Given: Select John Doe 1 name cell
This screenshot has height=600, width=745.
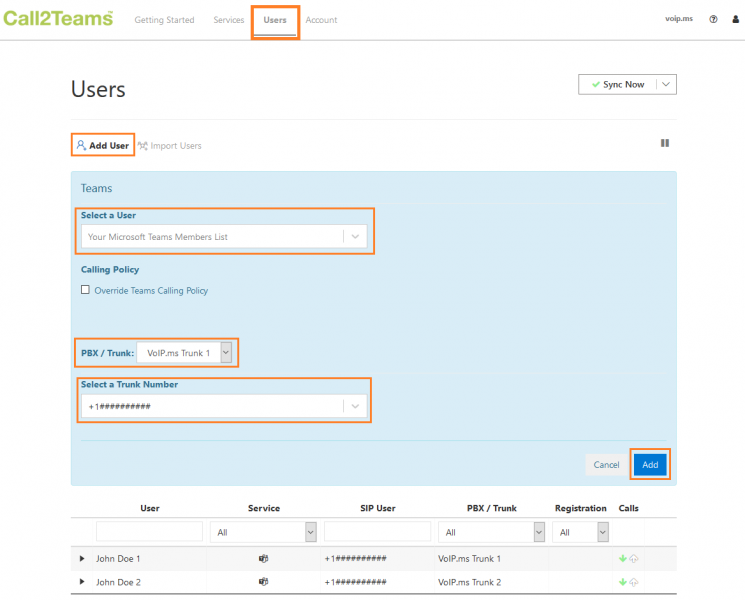Looking at the screenshot, I should click(x=118, y=559).
